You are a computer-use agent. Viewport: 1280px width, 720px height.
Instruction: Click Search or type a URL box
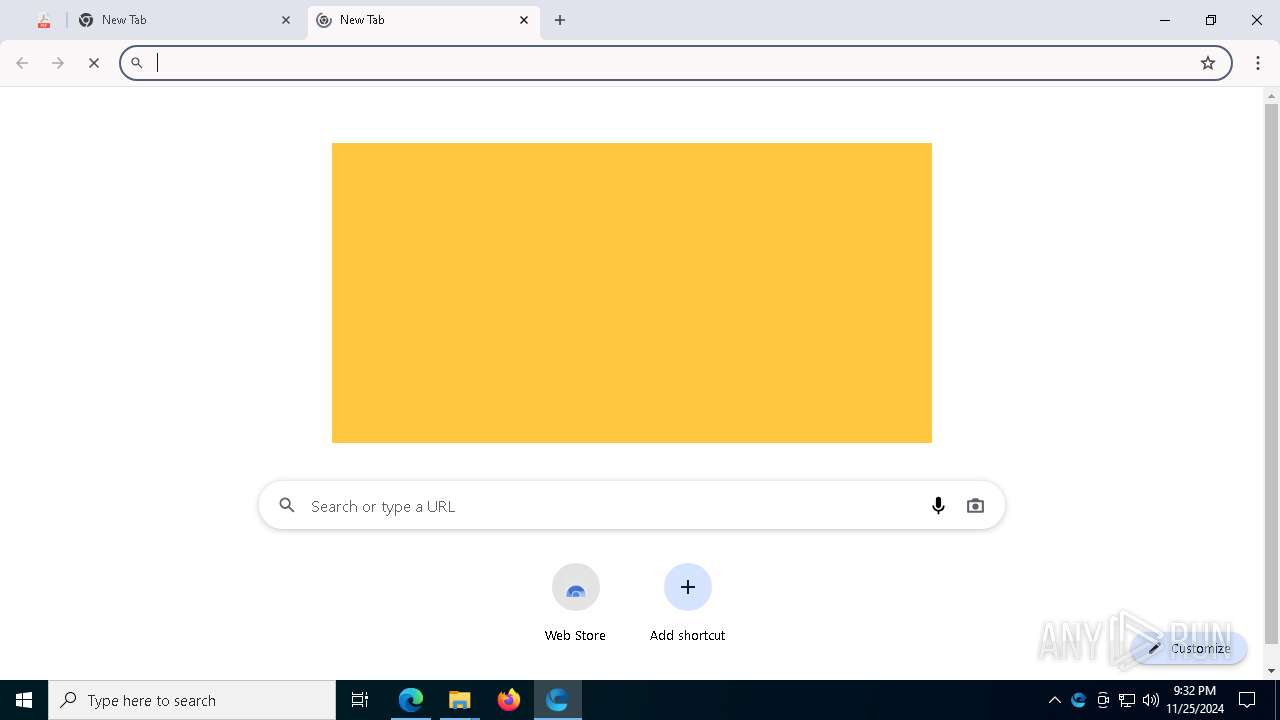click(x=632, y=506)
